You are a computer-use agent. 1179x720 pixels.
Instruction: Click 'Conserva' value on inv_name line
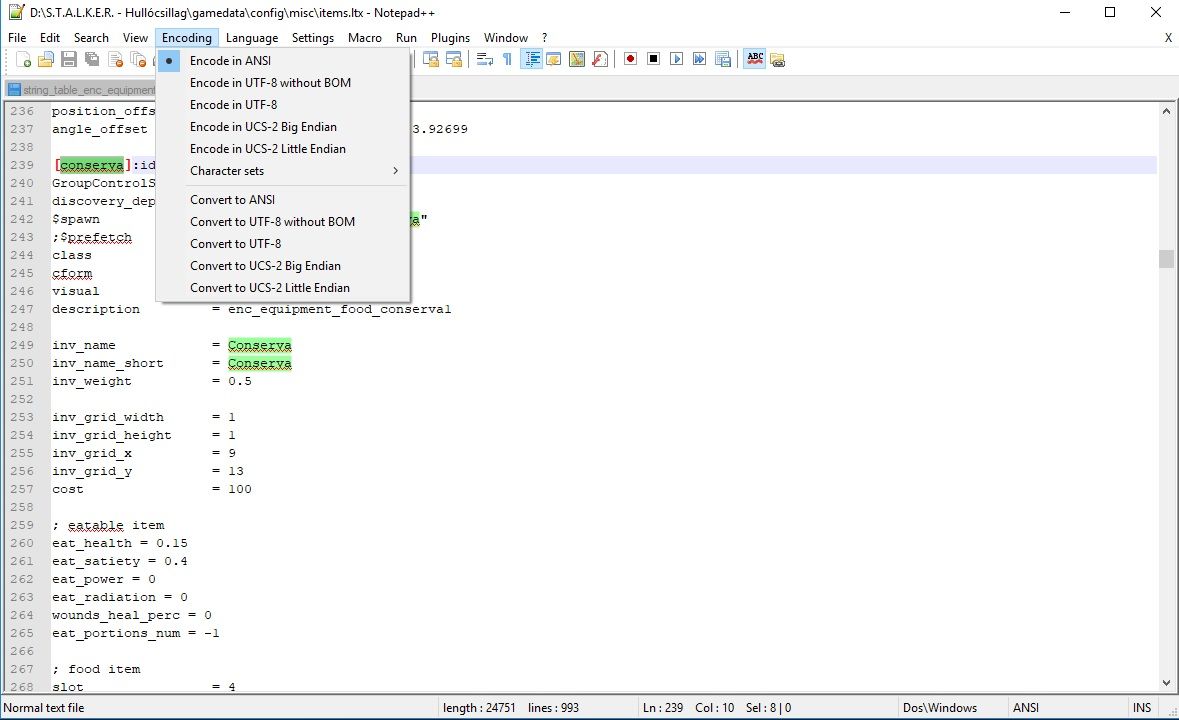click(x=259, y=346)
